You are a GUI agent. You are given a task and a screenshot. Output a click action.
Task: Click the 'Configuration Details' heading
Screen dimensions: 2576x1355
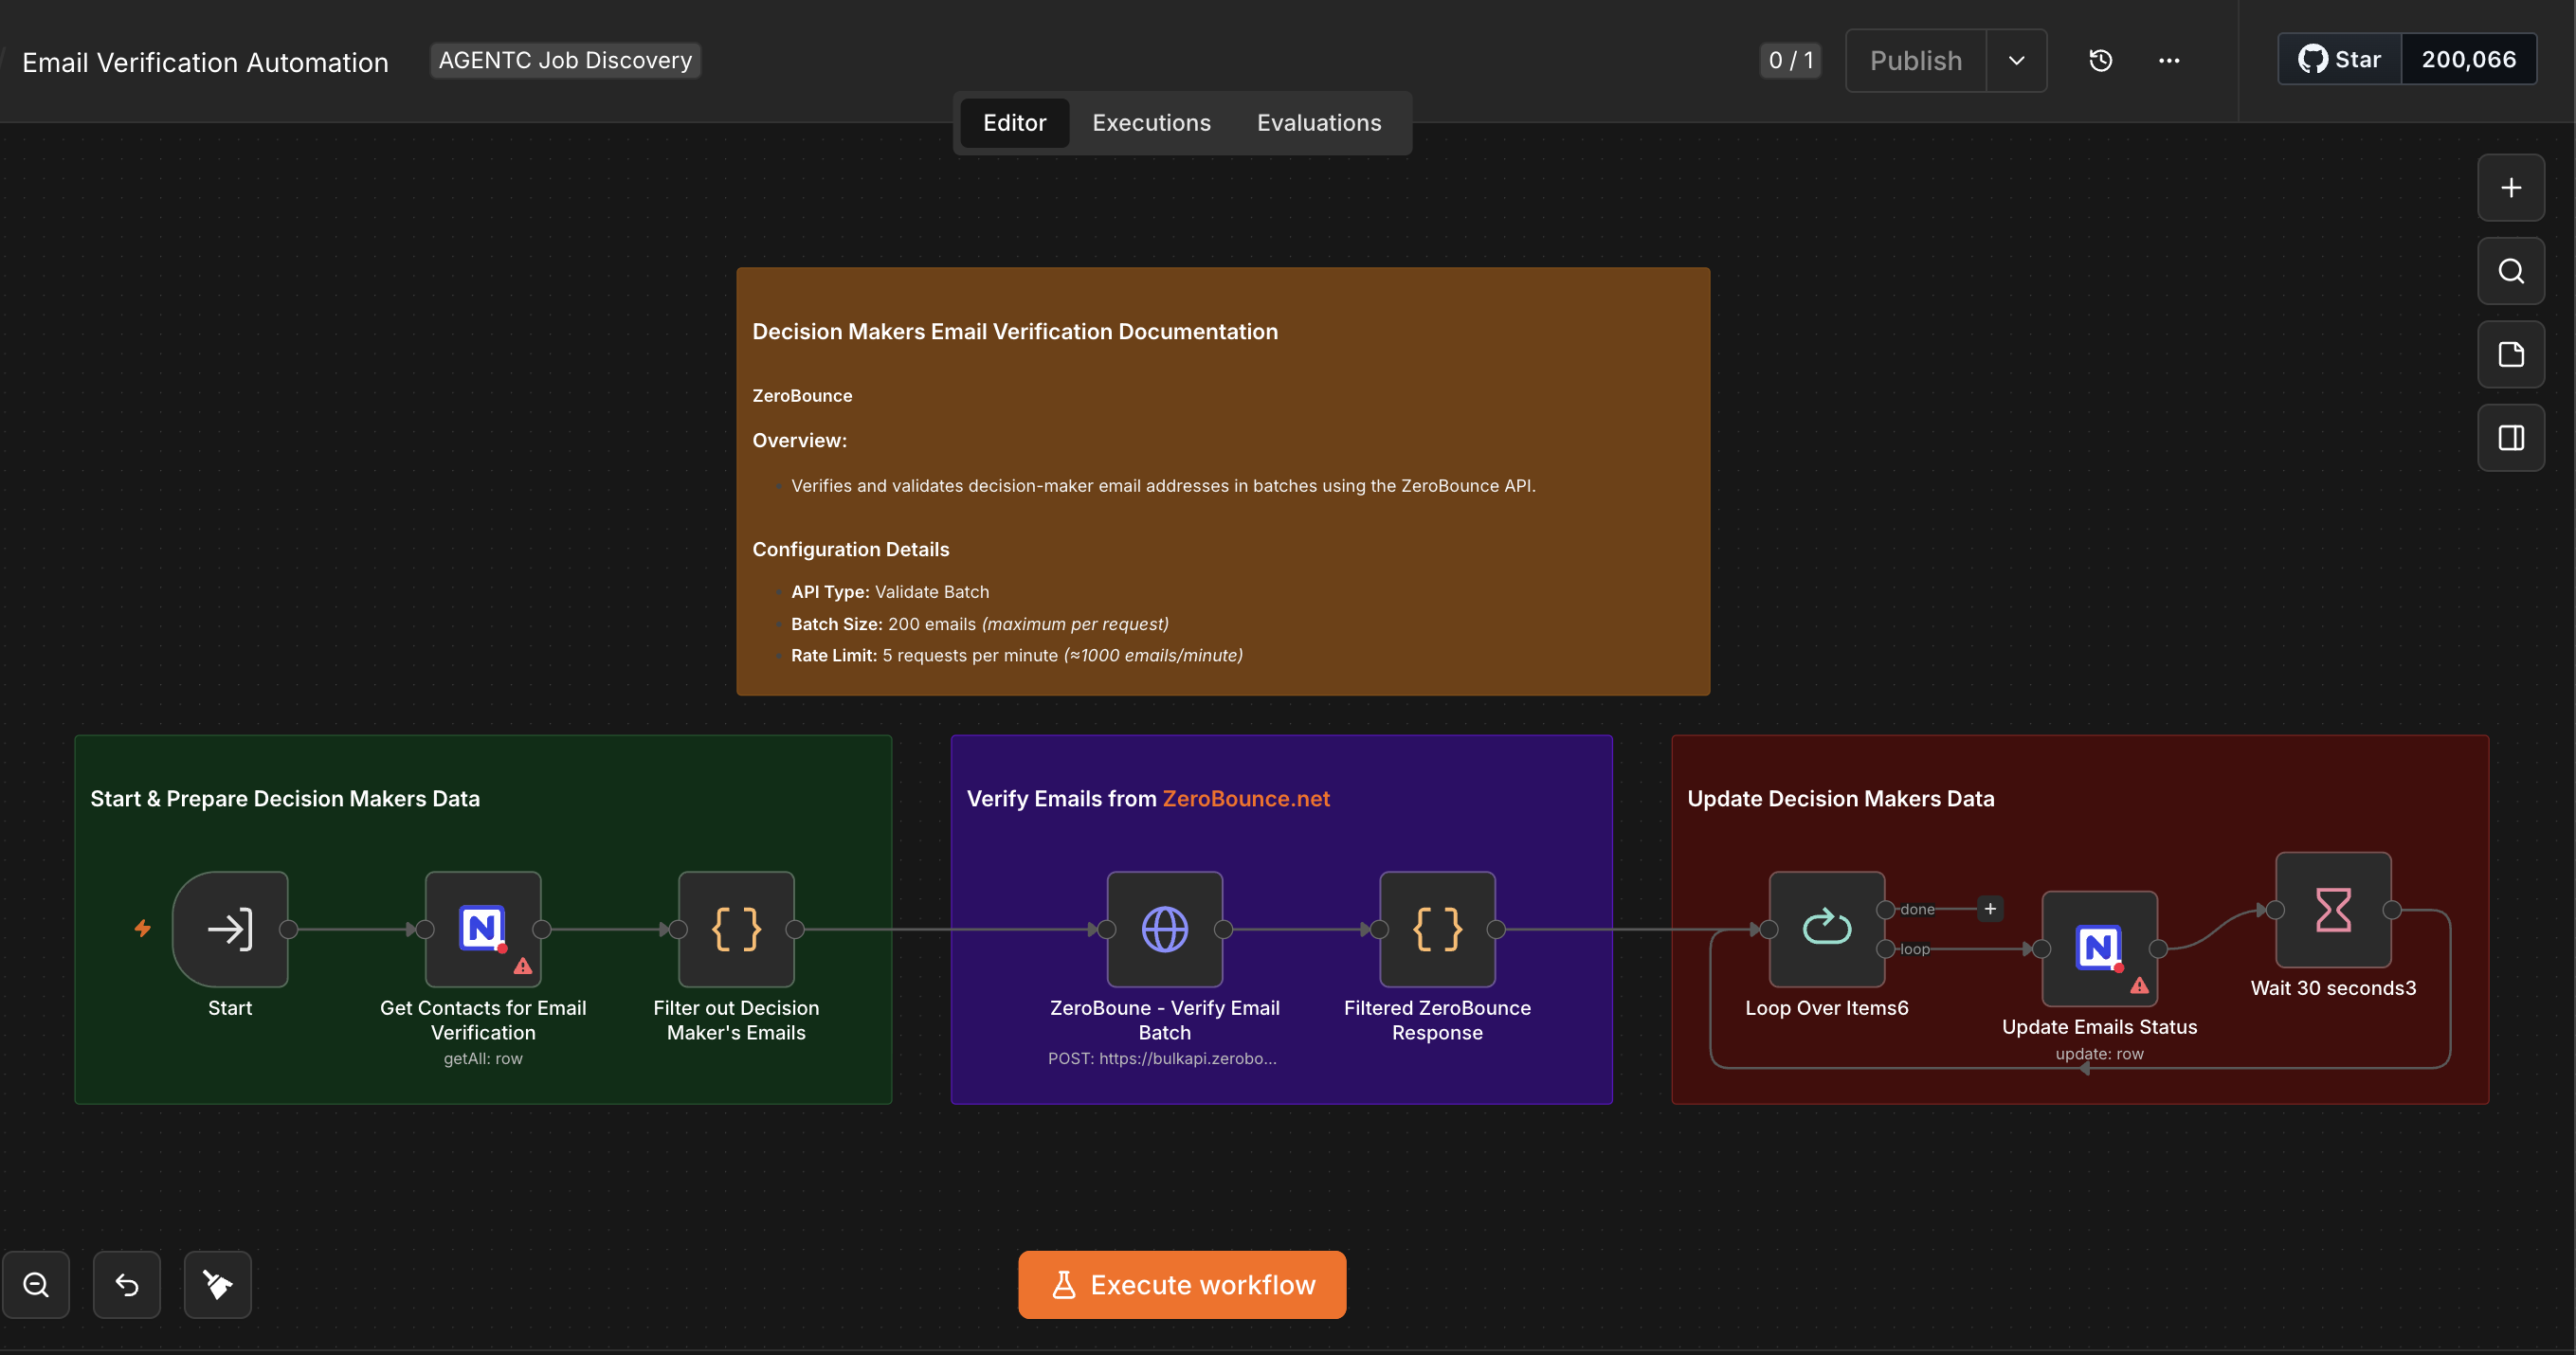pos(851,549)
